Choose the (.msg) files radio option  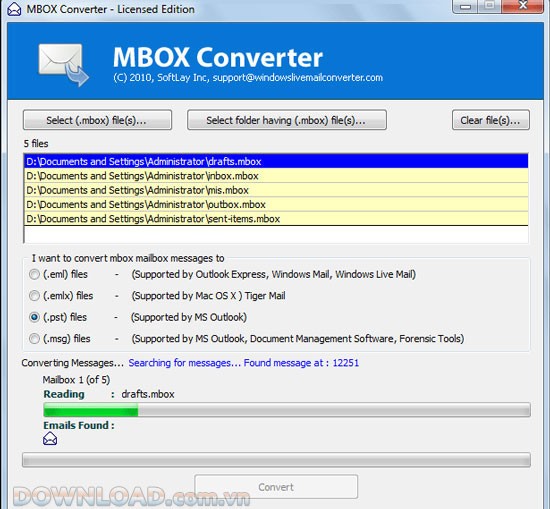pyautogui.click(x=34, y=339)
